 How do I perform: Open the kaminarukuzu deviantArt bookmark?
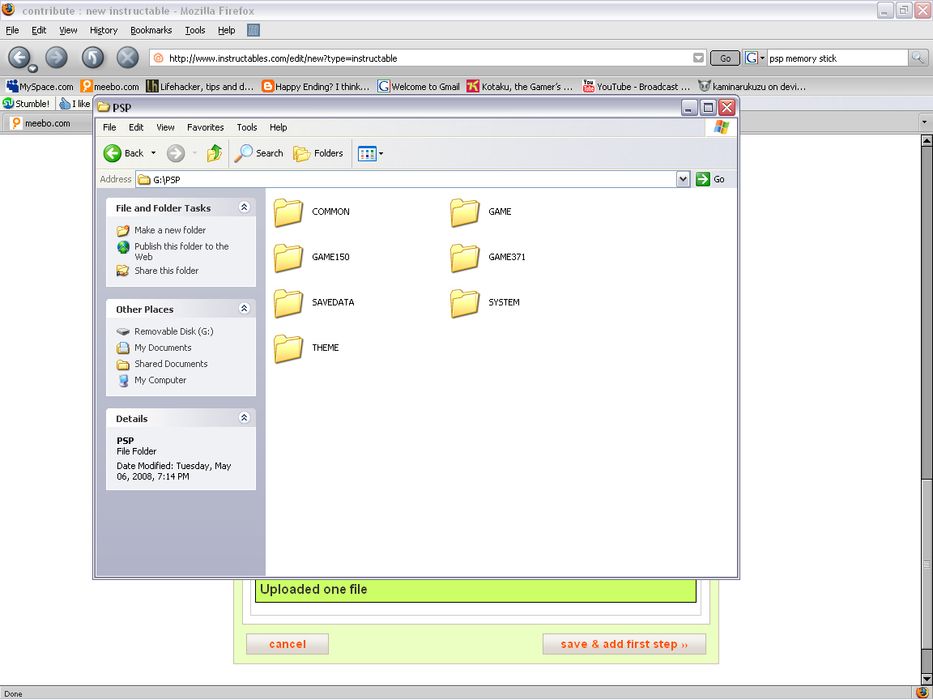click(752, 86)
